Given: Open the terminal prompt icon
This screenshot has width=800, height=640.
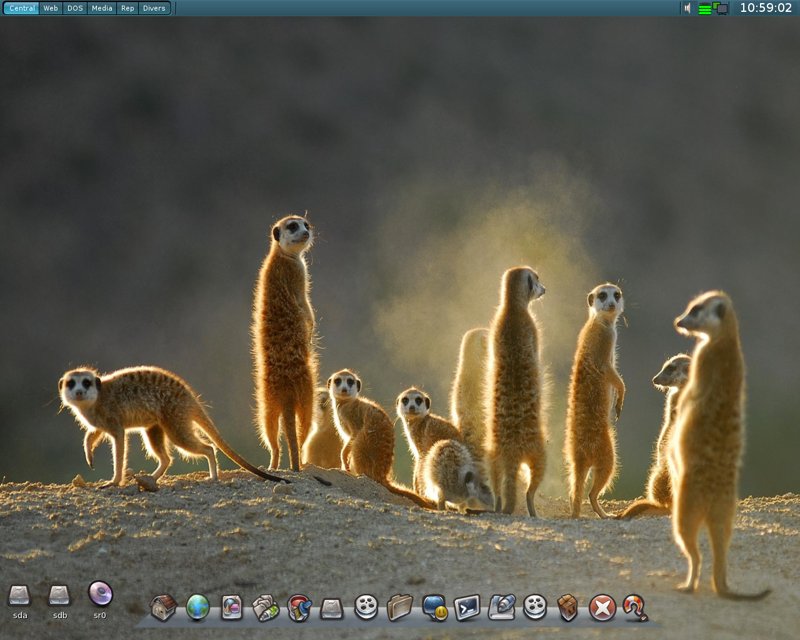Looking at the screenshot, I should pos(467,607).
